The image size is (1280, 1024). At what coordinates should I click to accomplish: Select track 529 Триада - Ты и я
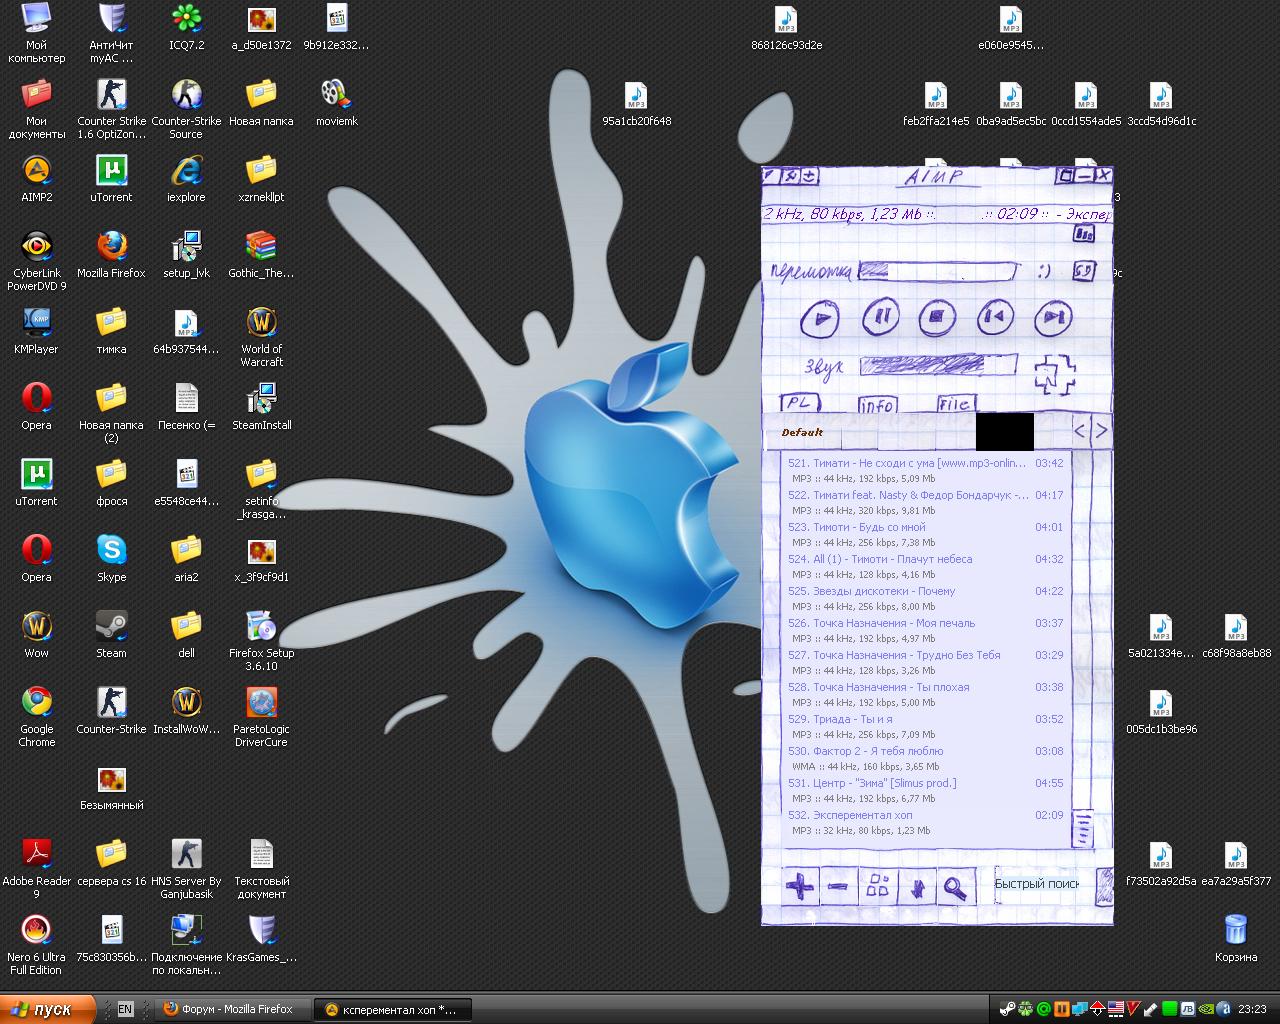[x=926, y=727]
